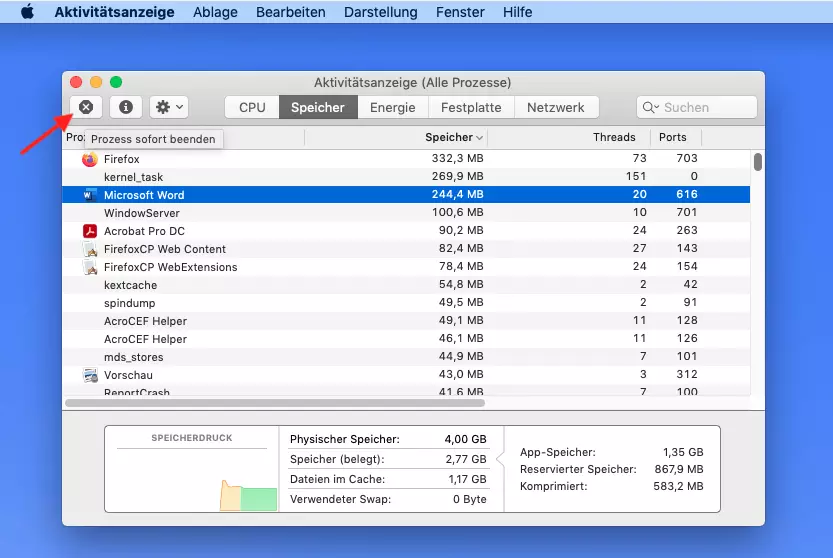Open the Fenster menu
Image resolution: width=833 pixels, height=558 pixels.
[460, 12]
